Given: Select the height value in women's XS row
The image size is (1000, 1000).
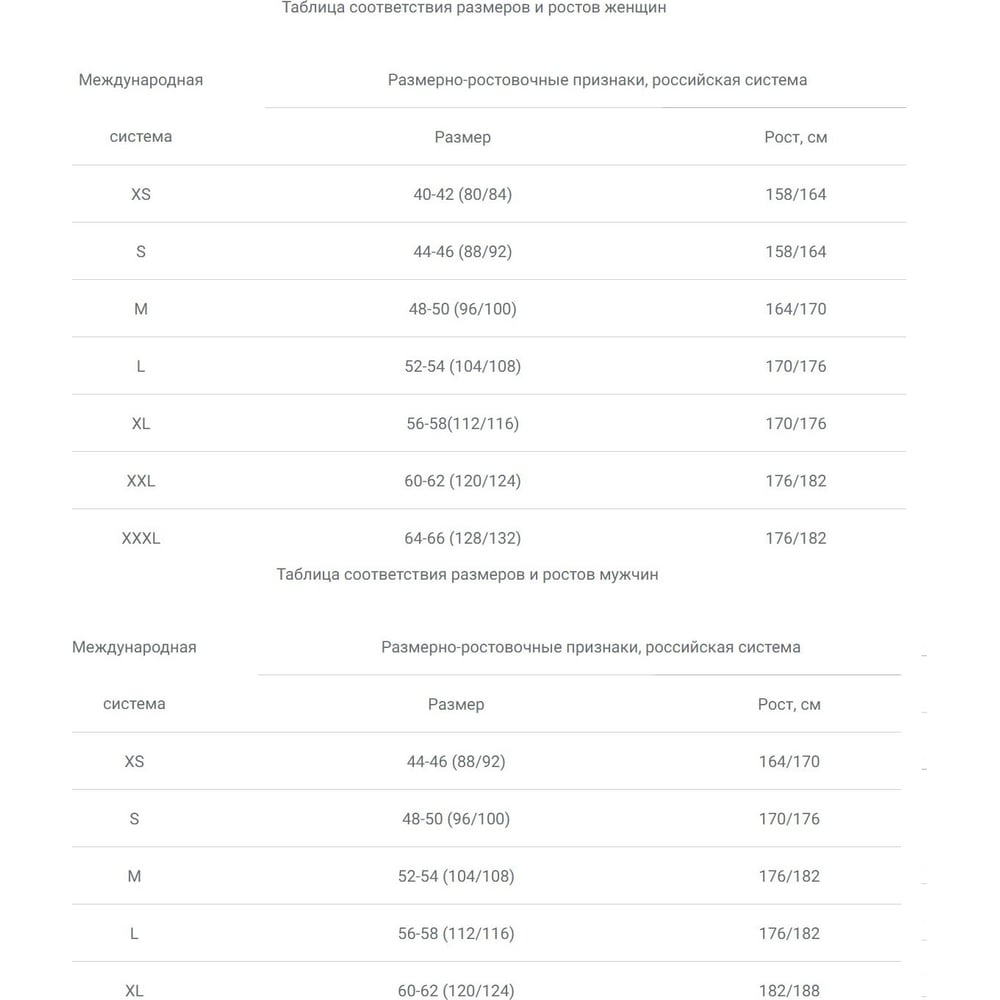Looking at the screenshot, I should click(796, 194).
